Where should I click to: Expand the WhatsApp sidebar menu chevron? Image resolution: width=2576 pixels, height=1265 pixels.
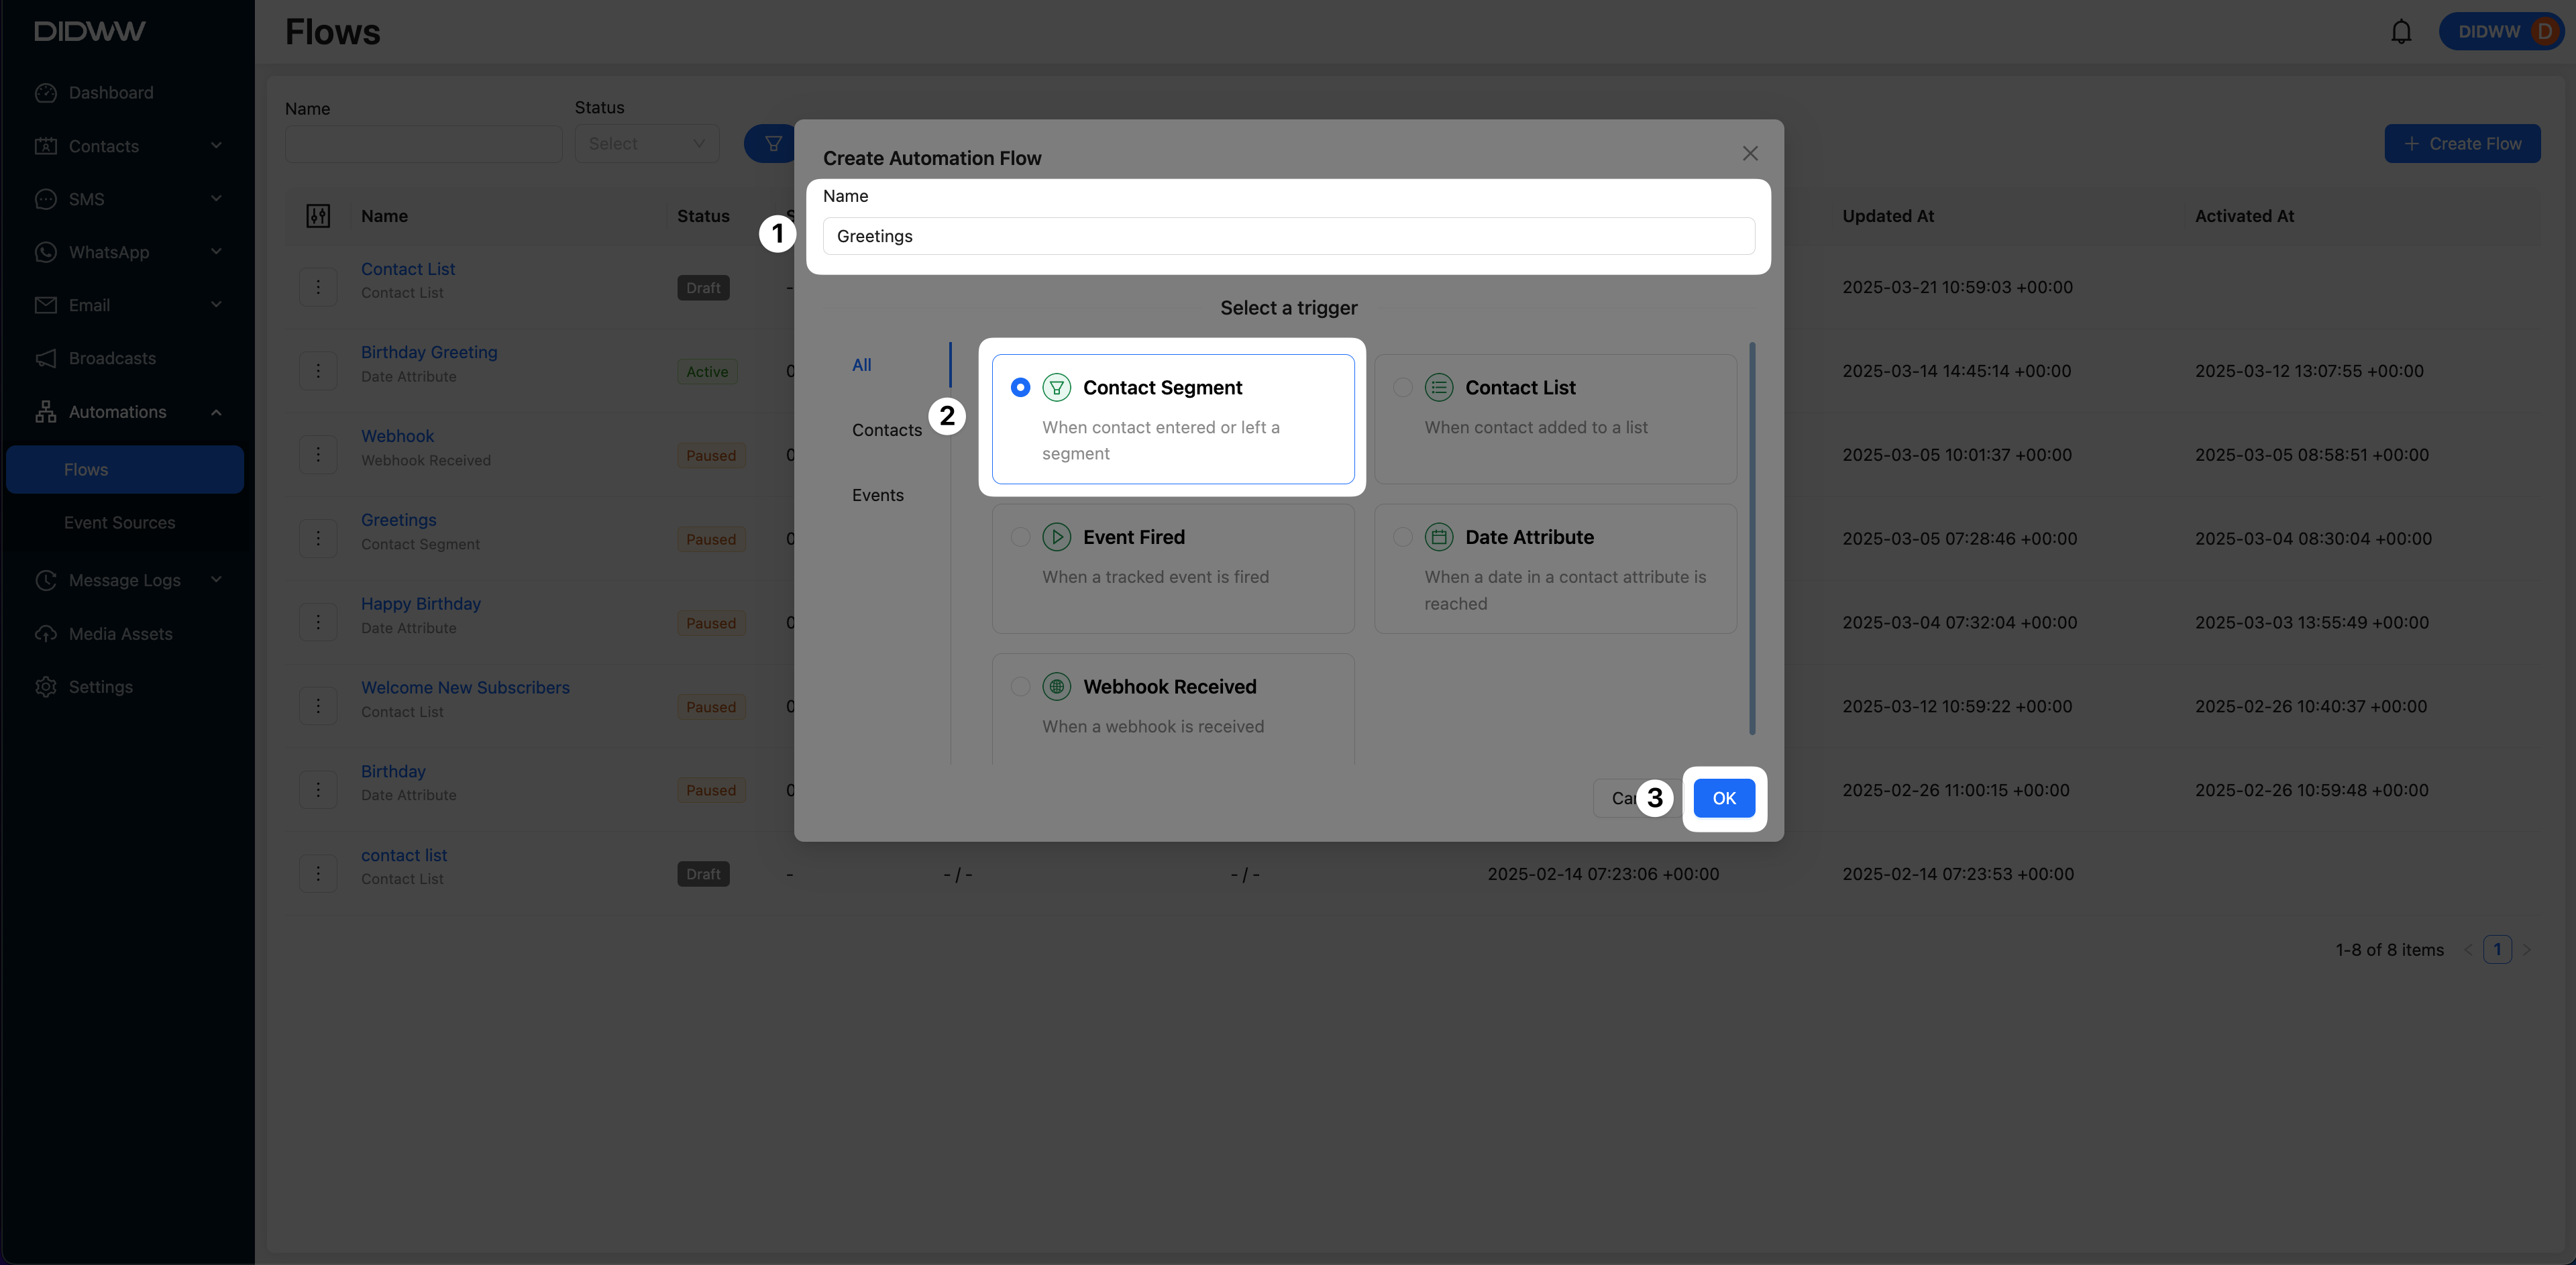(x=216, y=252)
